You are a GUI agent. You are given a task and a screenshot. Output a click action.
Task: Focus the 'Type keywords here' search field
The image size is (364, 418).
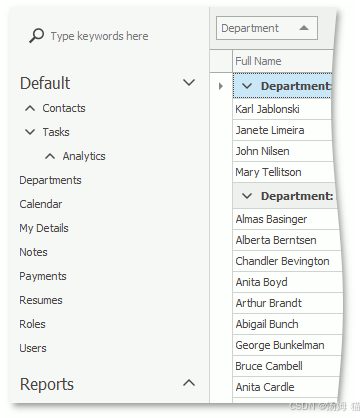click(x=99, y=36)
